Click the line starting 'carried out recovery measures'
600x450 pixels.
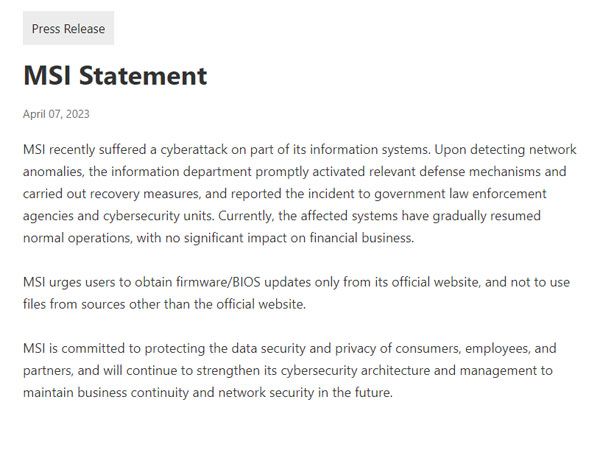point(285,194)
